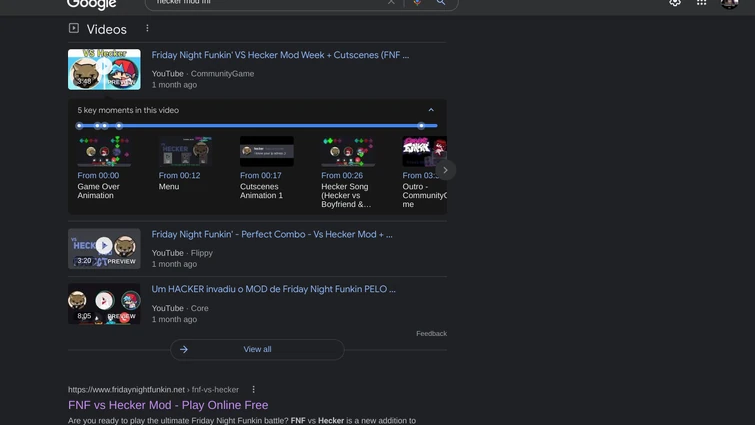Select the 5 key moments in this video text
This screenshot has height=425, width=755.
[x=128, y=110]
